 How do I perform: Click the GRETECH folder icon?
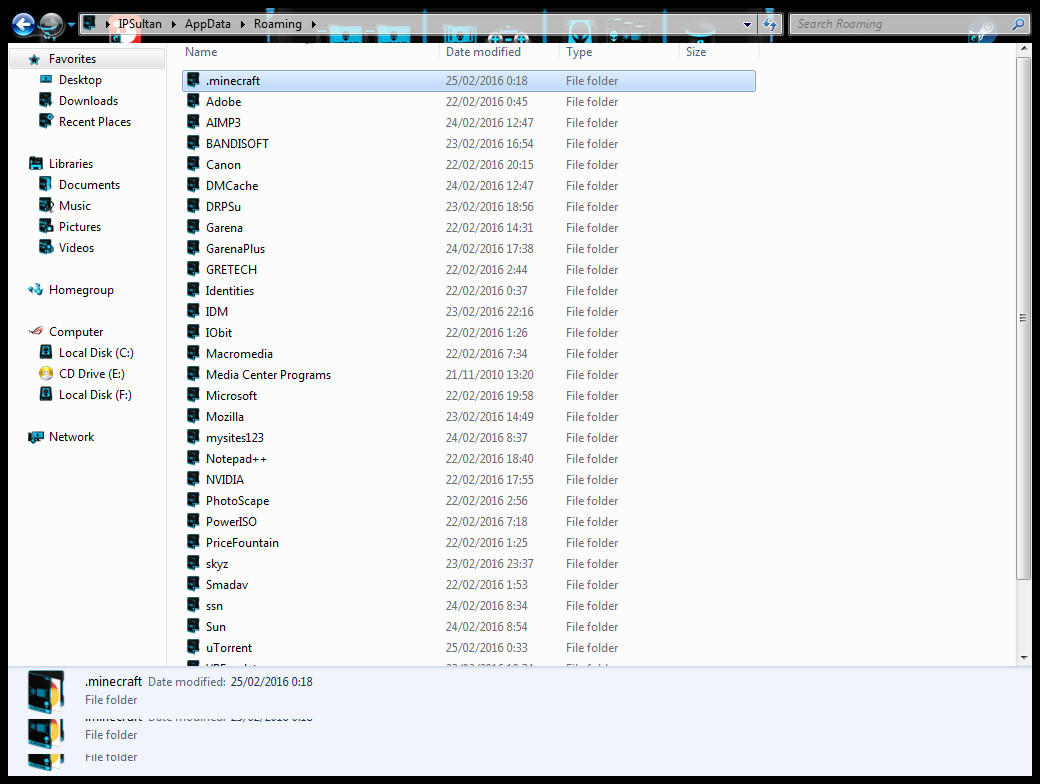click(x=193, y=269)
